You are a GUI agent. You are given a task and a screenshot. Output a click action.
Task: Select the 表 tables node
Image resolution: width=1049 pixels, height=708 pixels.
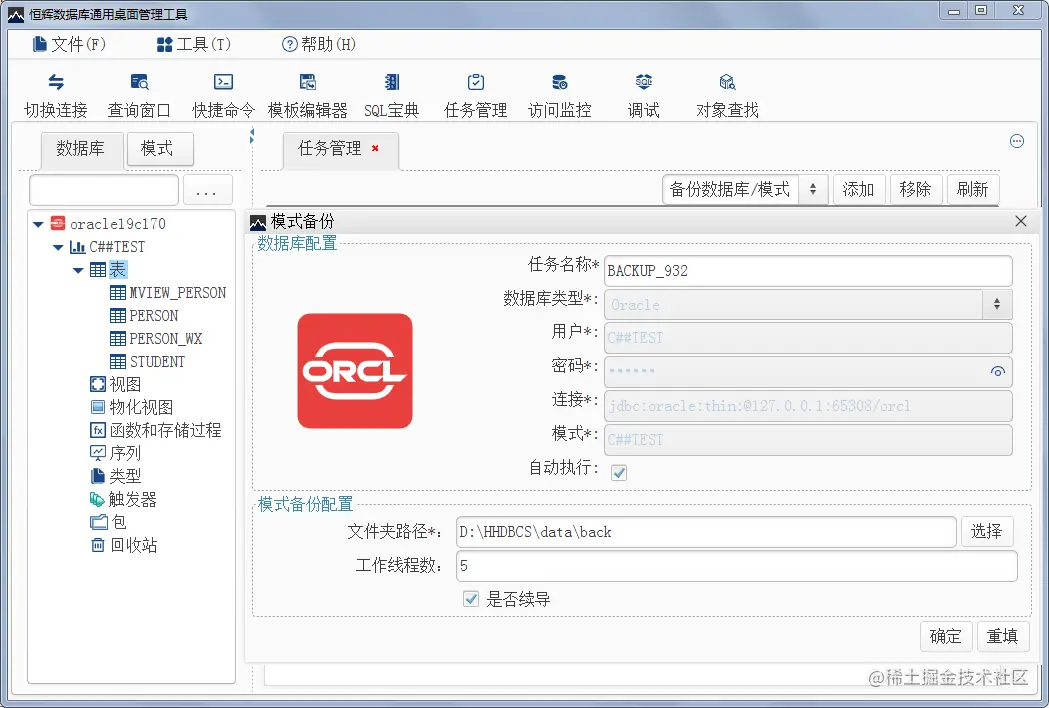[x=108, y=270]
